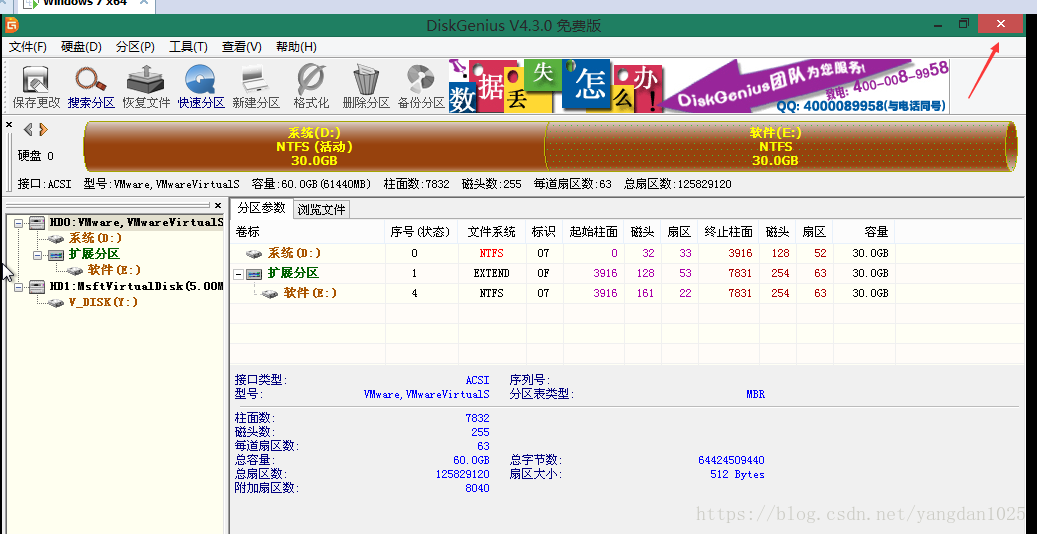1037x534 pixels.
Task: Go to next disk with right arrow
Action: tap(43, 129)
